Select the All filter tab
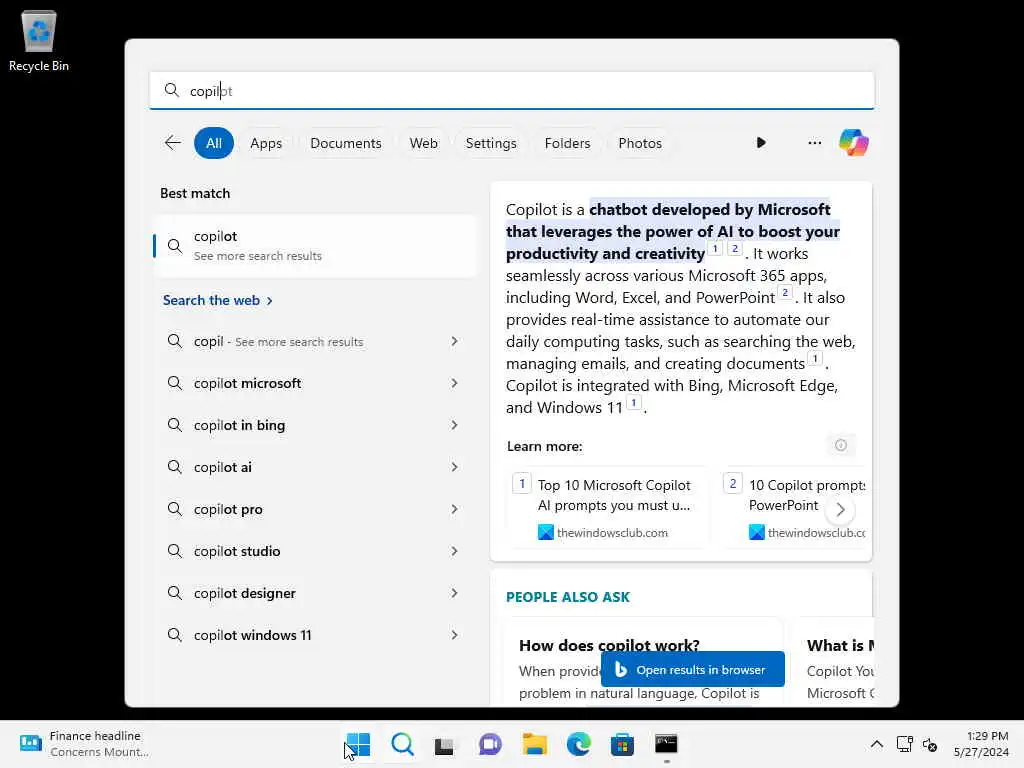The image size is (1024, 768). coord(214,143)
